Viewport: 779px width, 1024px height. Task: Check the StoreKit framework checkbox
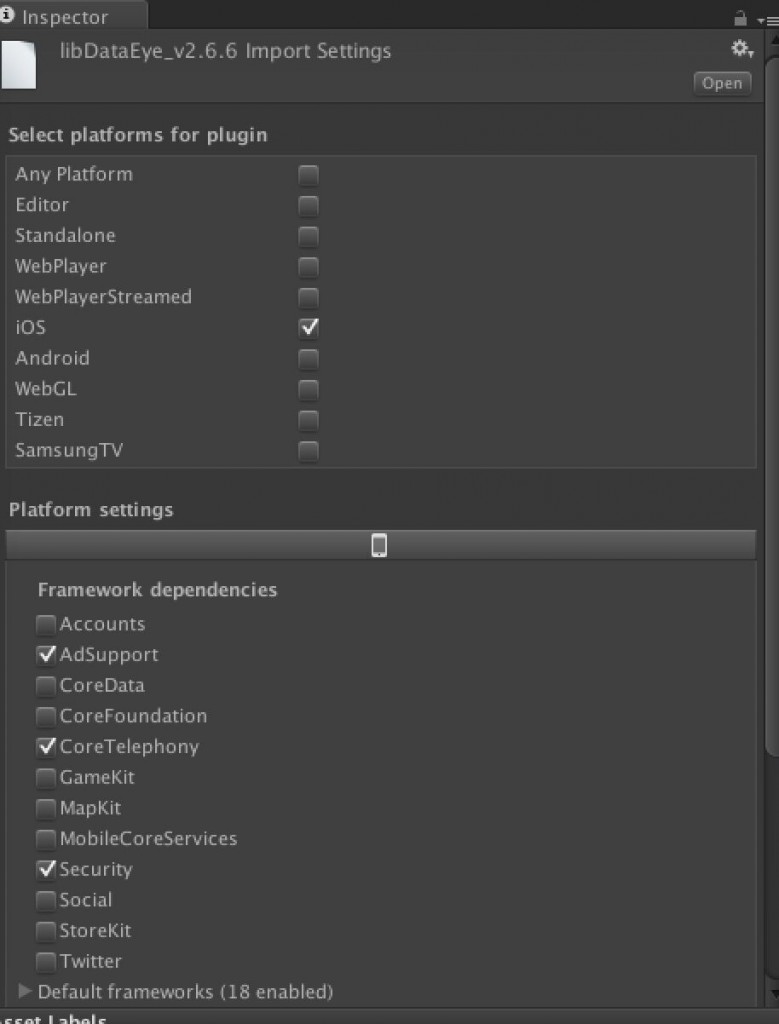click(46, 931)
